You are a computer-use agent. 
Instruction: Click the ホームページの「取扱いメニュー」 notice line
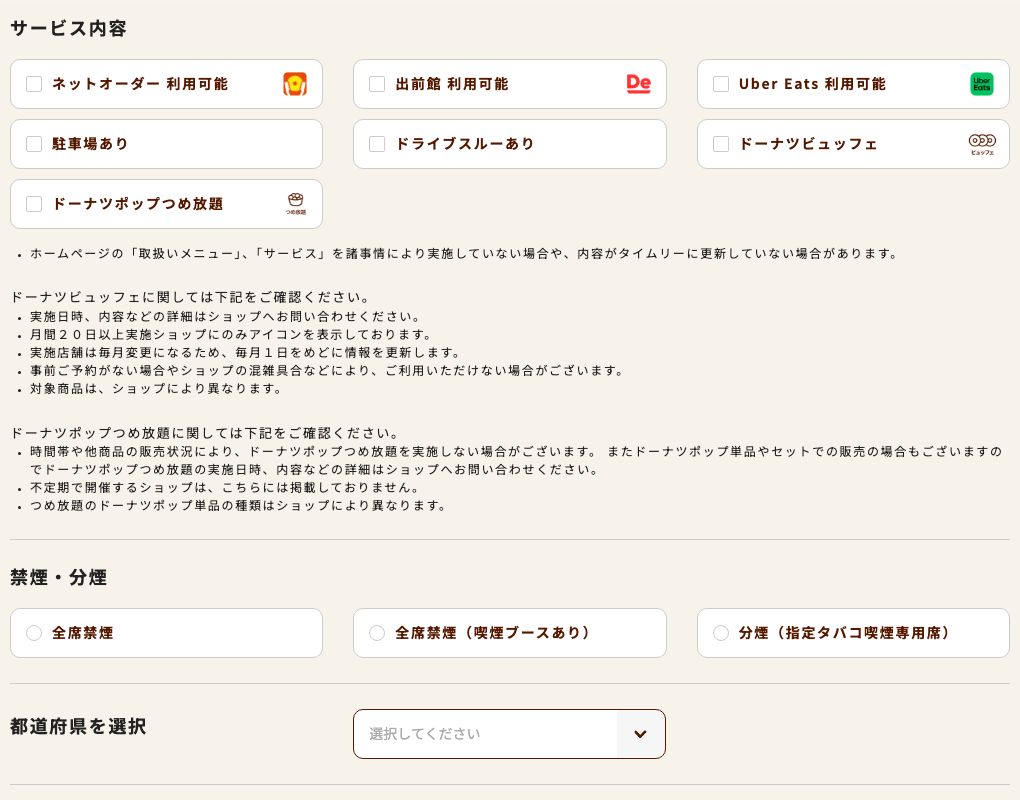coord(463,254)
